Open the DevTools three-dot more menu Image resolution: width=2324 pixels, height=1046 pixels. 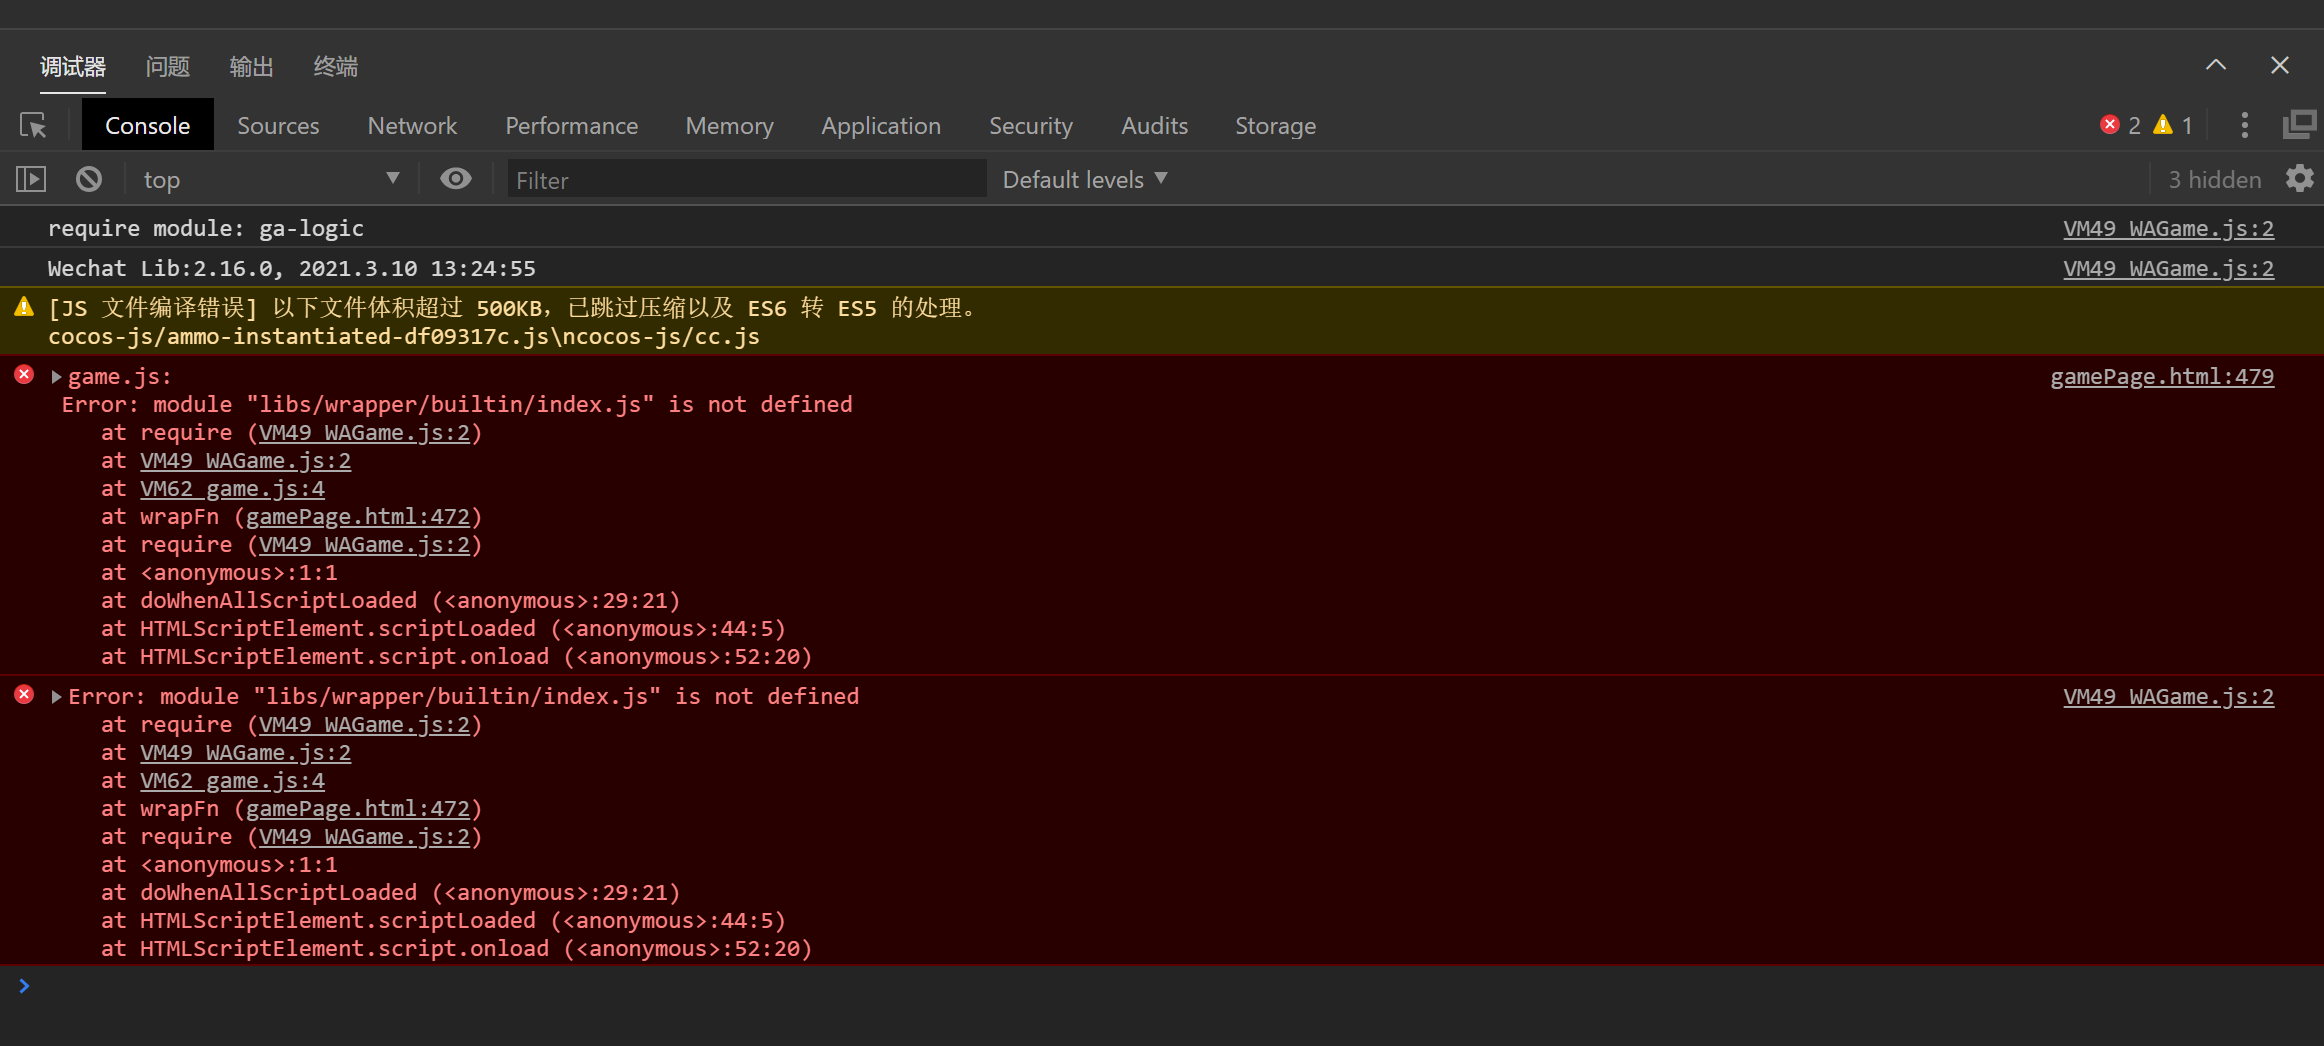point(2244,125)
